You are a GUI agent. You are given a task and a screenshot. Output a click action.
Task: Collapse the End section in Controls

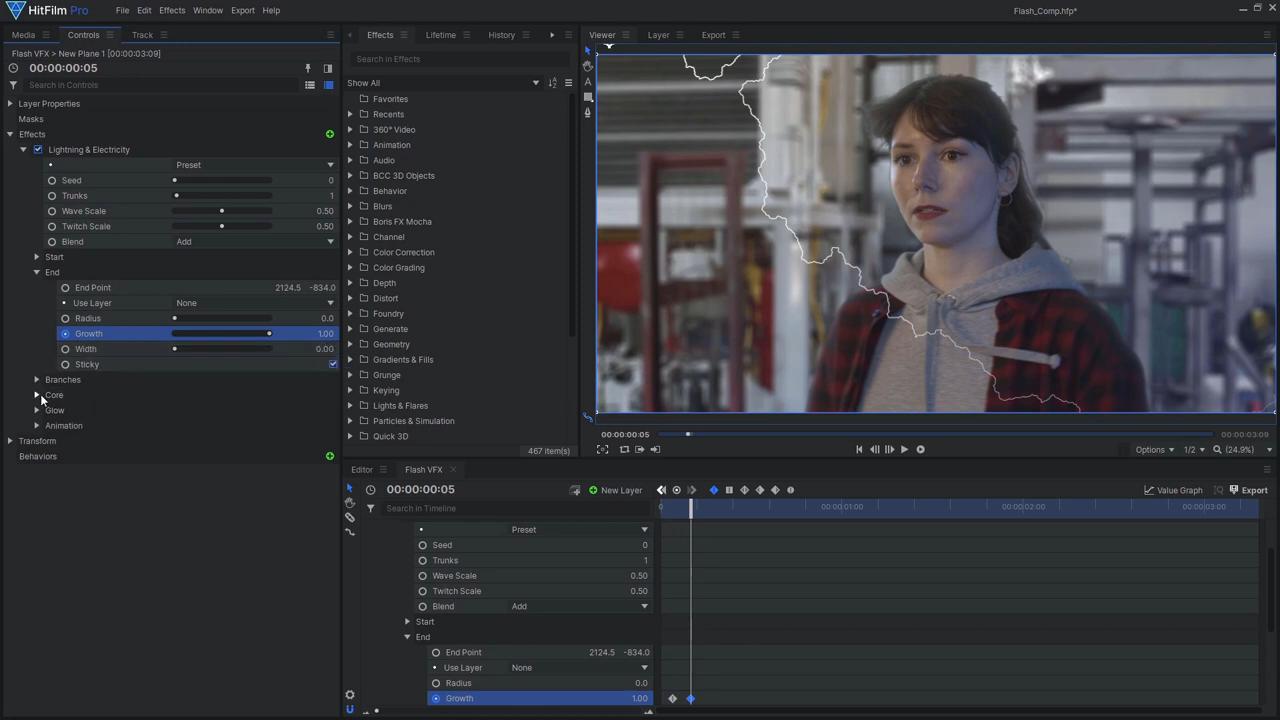pos(37,272)
